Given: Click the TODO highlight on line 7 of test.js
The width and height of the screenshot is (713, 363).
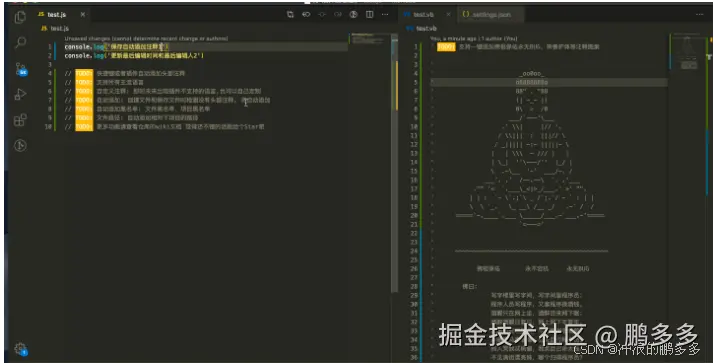Looking at the screenshot, I should (84, 100).
